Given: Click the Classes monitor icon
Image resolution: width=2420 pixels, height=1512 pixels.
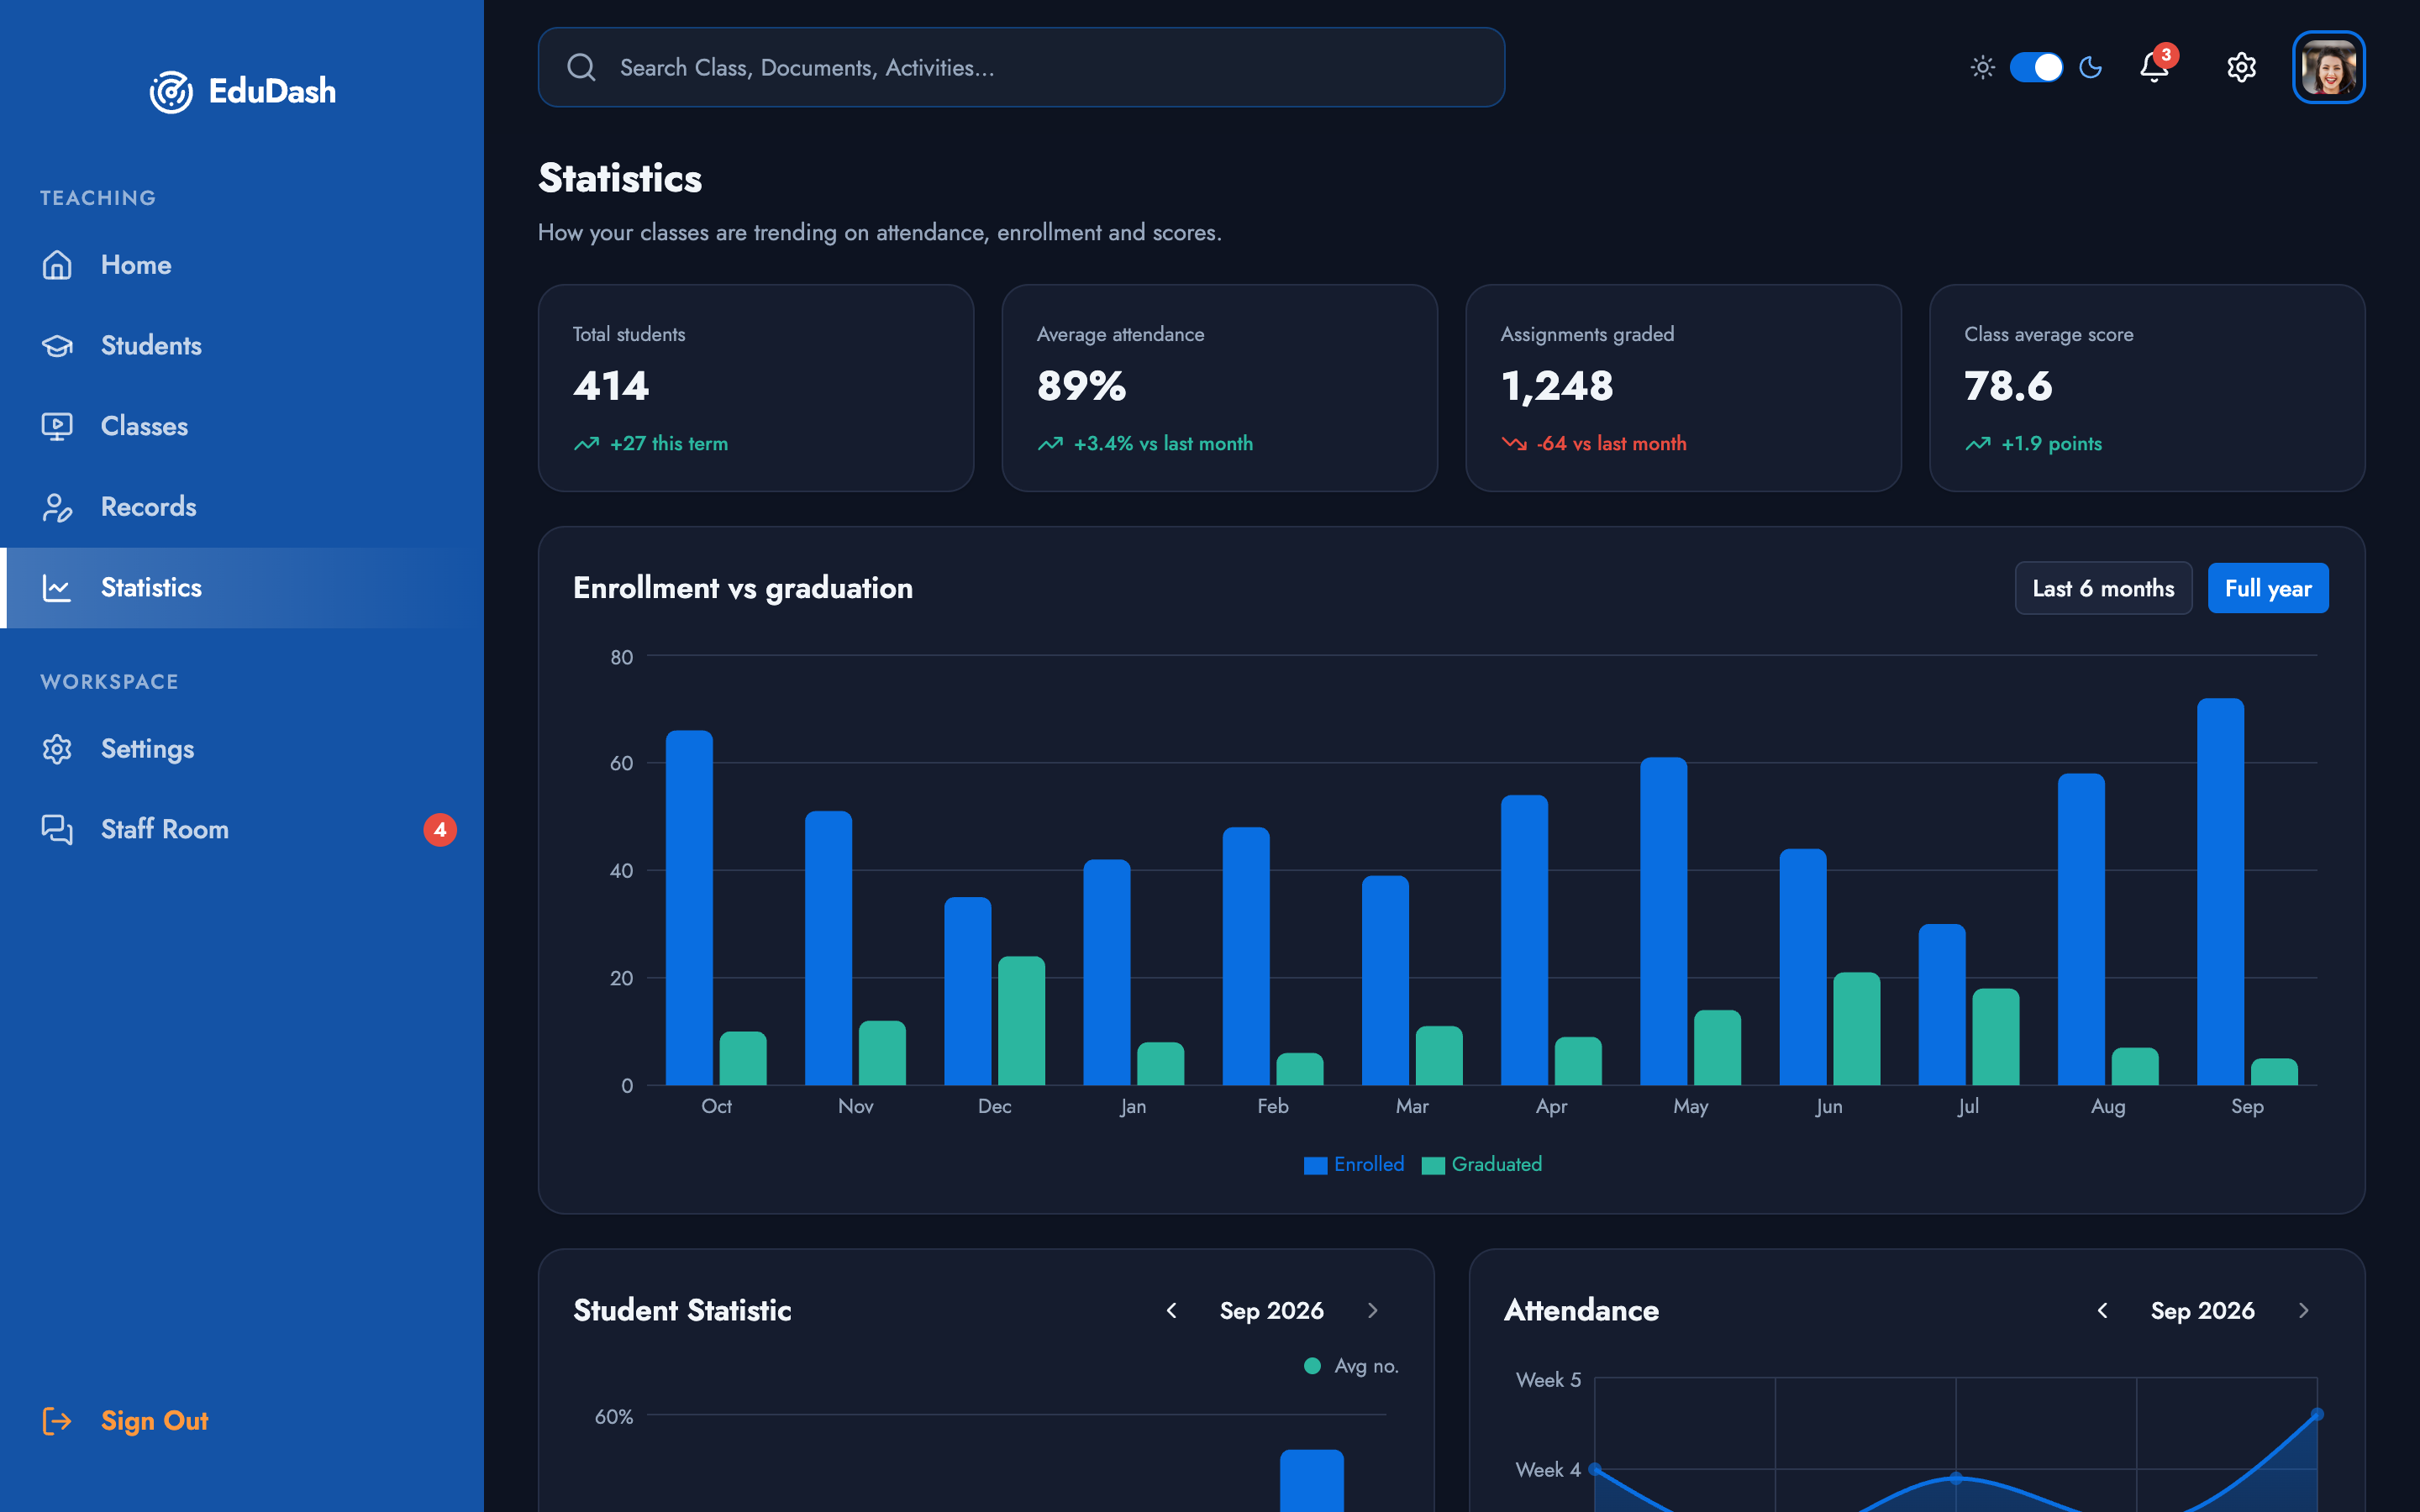Looking at the screenshot, I should (x=57, y=426).
